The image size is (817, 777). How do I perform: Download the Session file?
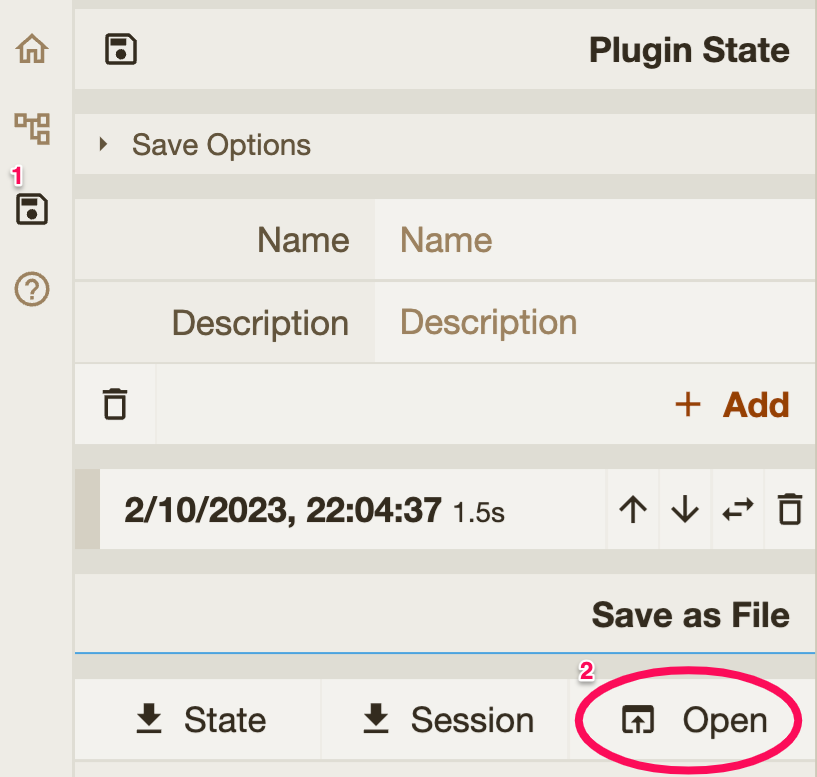[x=447, y=720]
